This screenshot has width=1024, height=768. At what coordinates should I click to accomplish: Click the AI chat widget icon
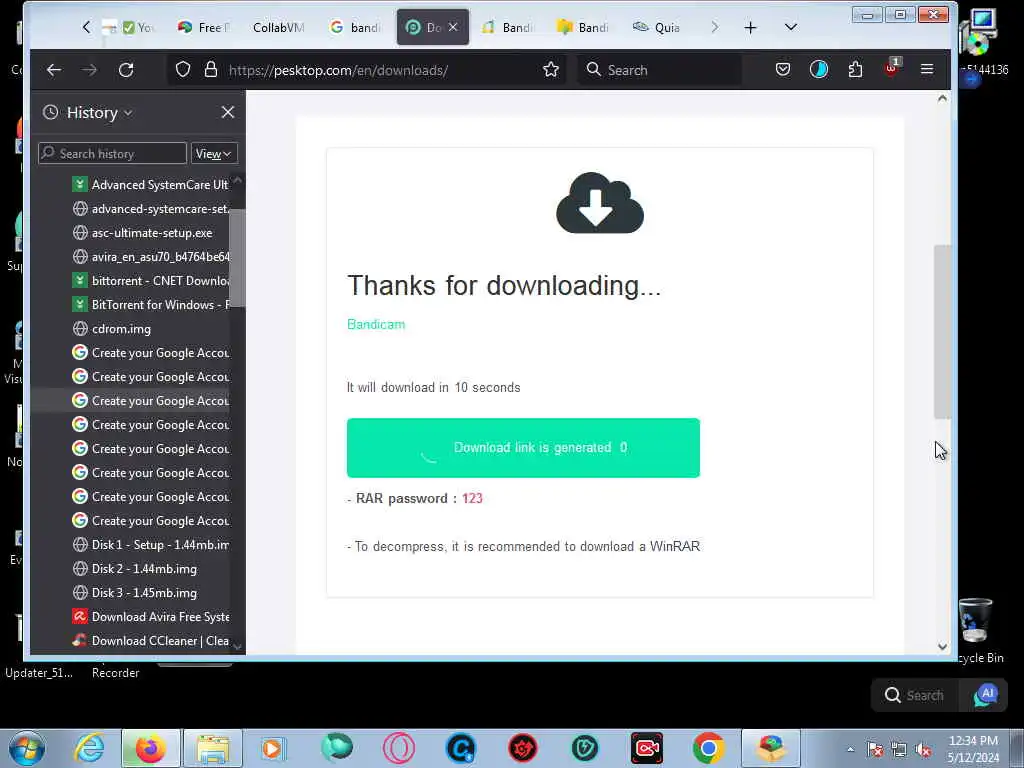click(x=985, y=695)
